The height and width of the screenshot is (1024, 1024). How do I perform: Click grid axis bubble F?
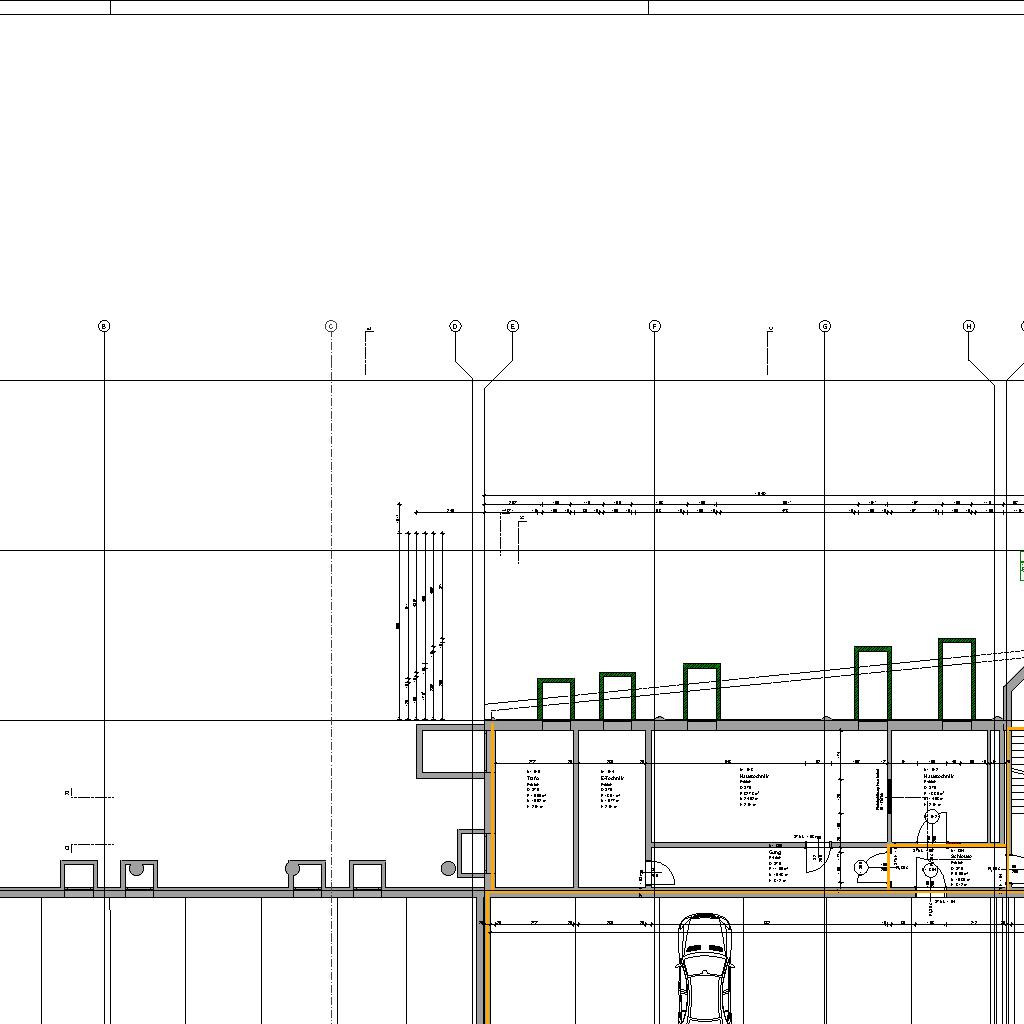tap(655, 326)
